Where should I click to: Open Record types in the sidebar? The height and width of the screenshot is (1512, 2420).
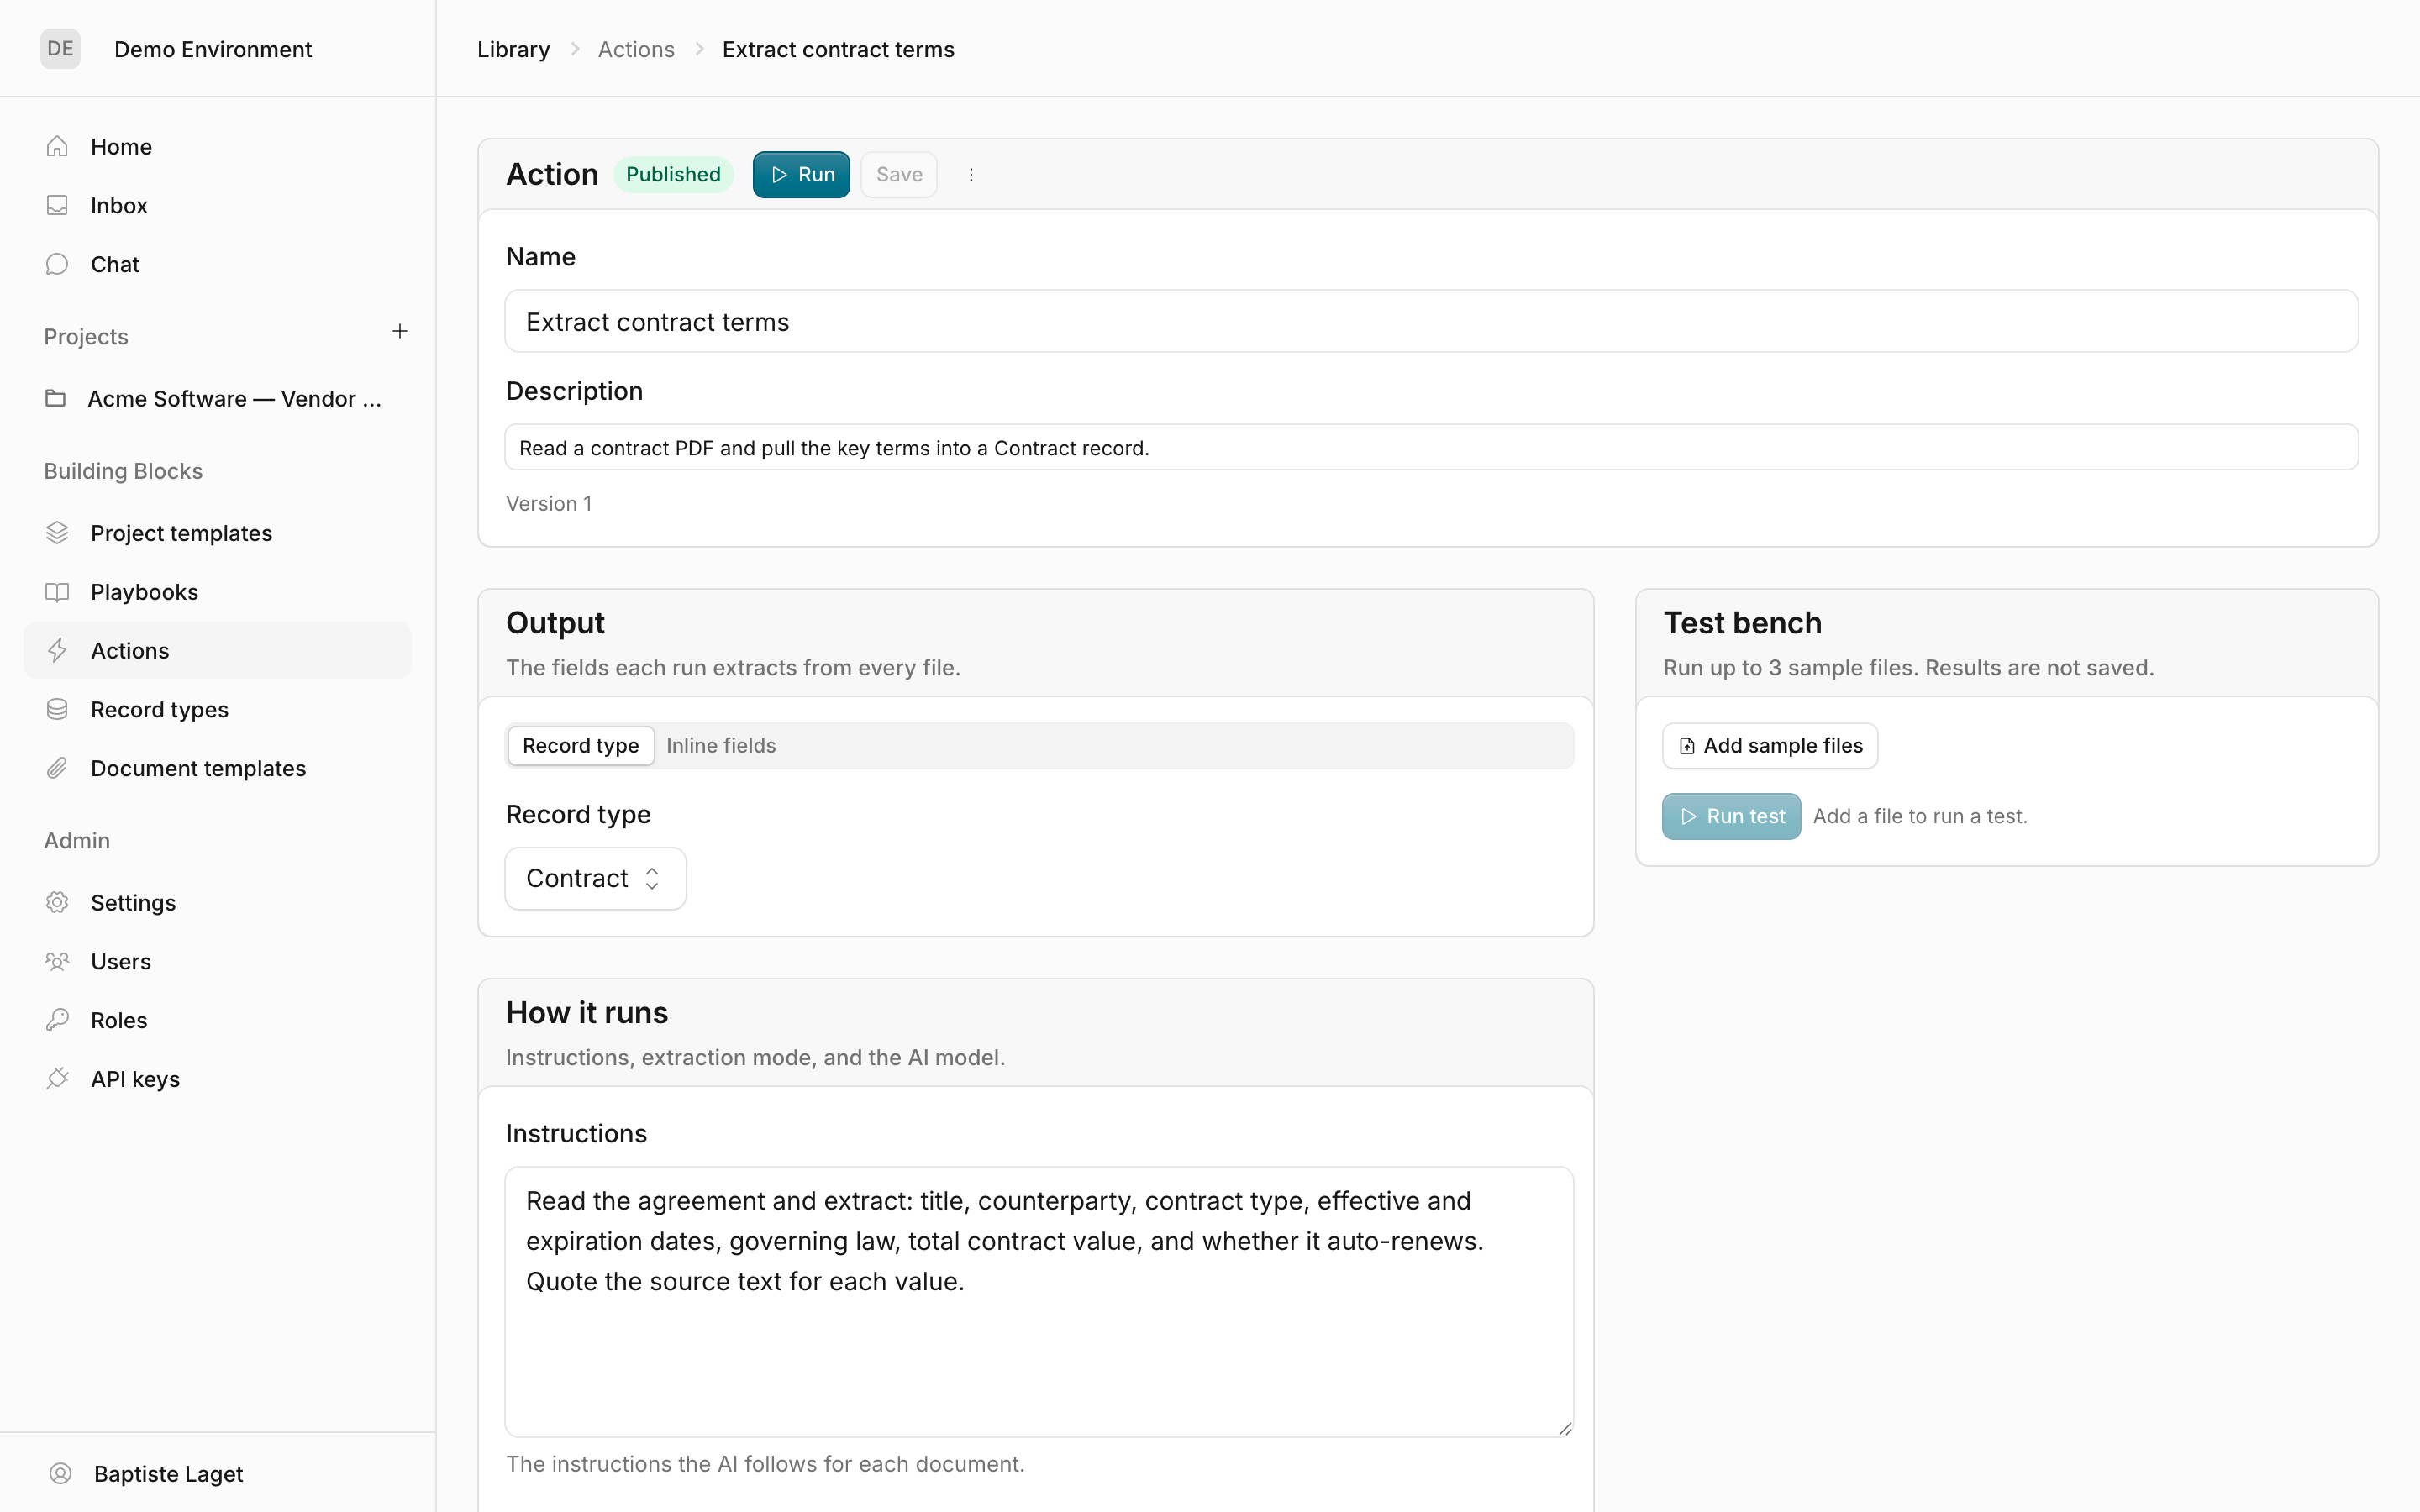[217, 709]
